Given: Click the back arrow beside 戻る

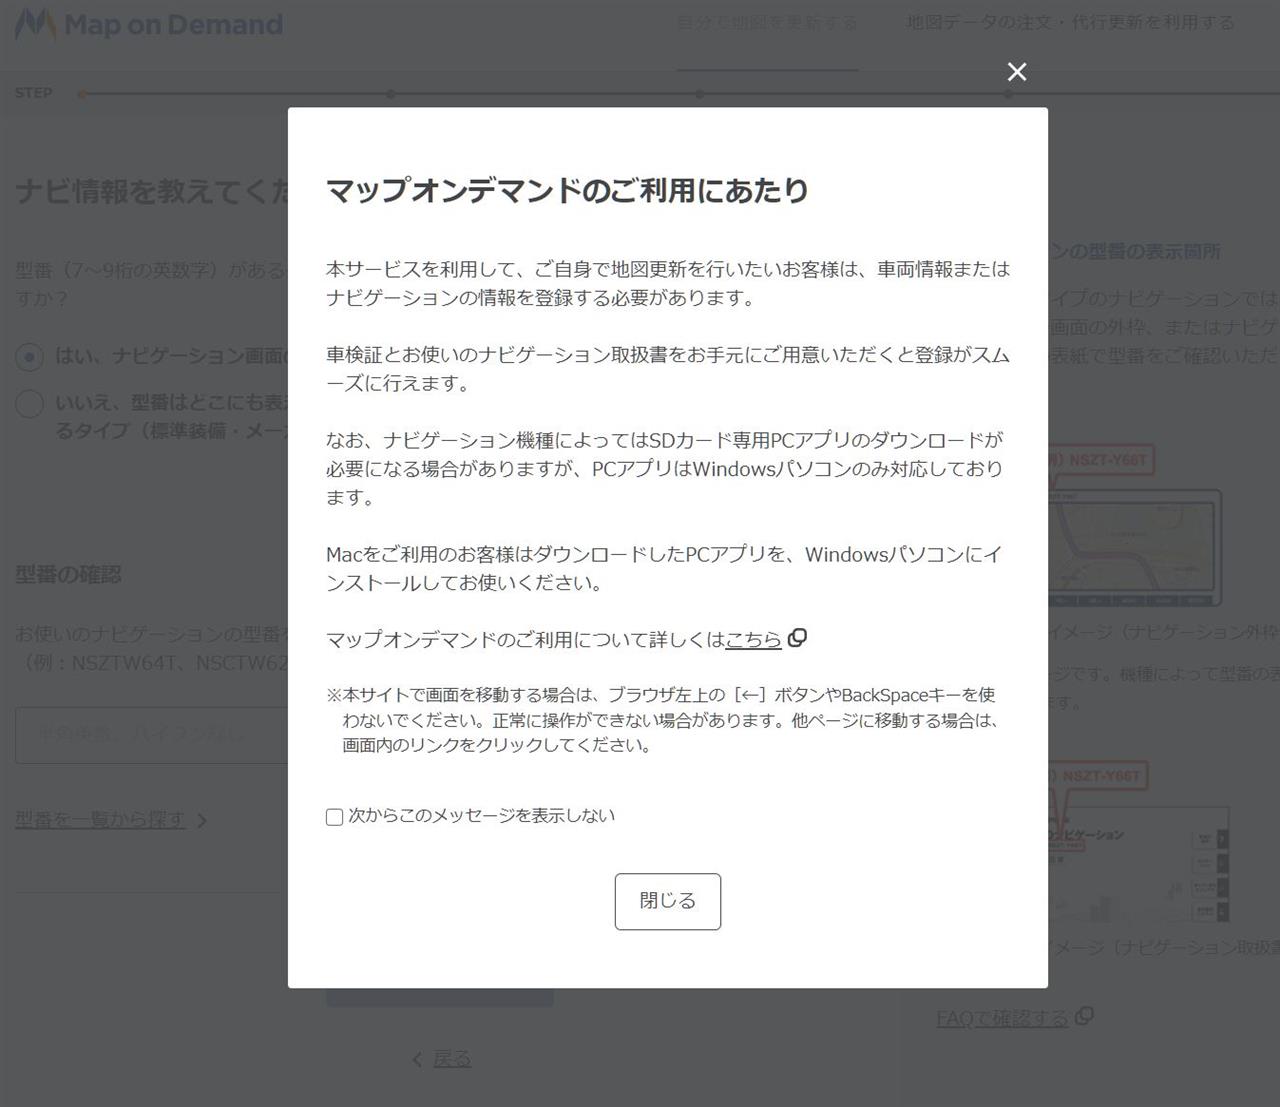Looking at the screenshot, I should [418, 1059].
